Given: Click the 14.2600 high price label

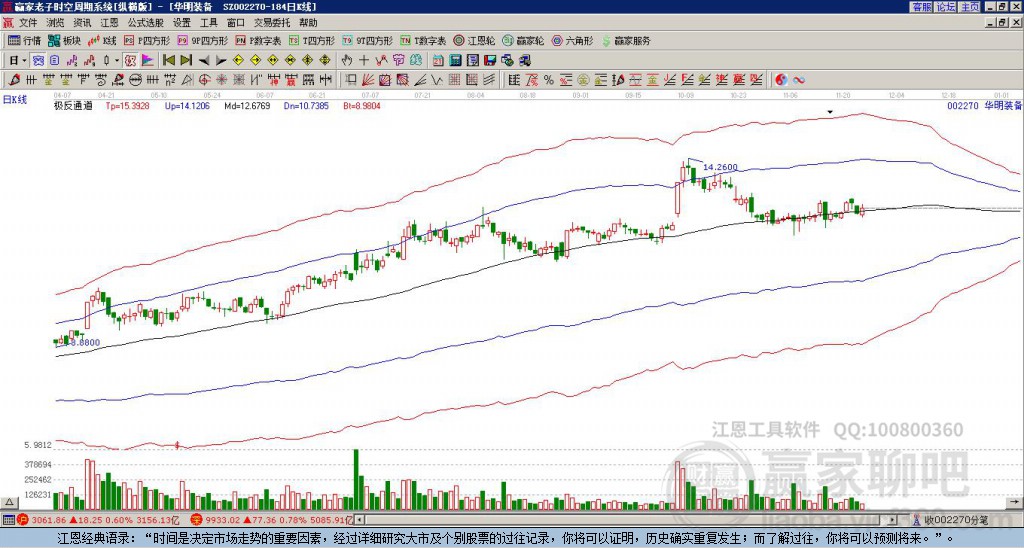Looking at the screenshot, I should pos(720,167).
